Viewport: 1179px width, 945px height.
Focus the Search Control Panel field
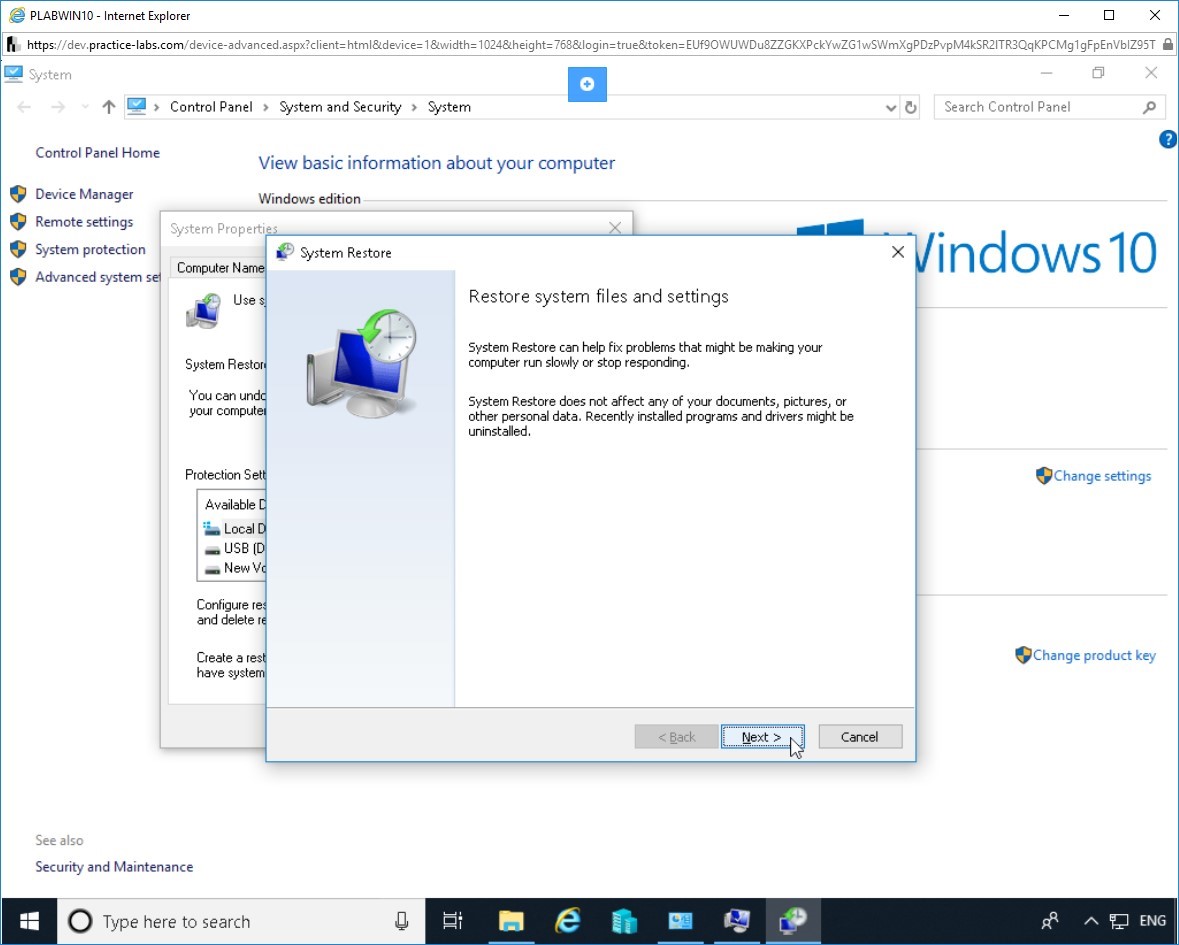pos(1050,107)
